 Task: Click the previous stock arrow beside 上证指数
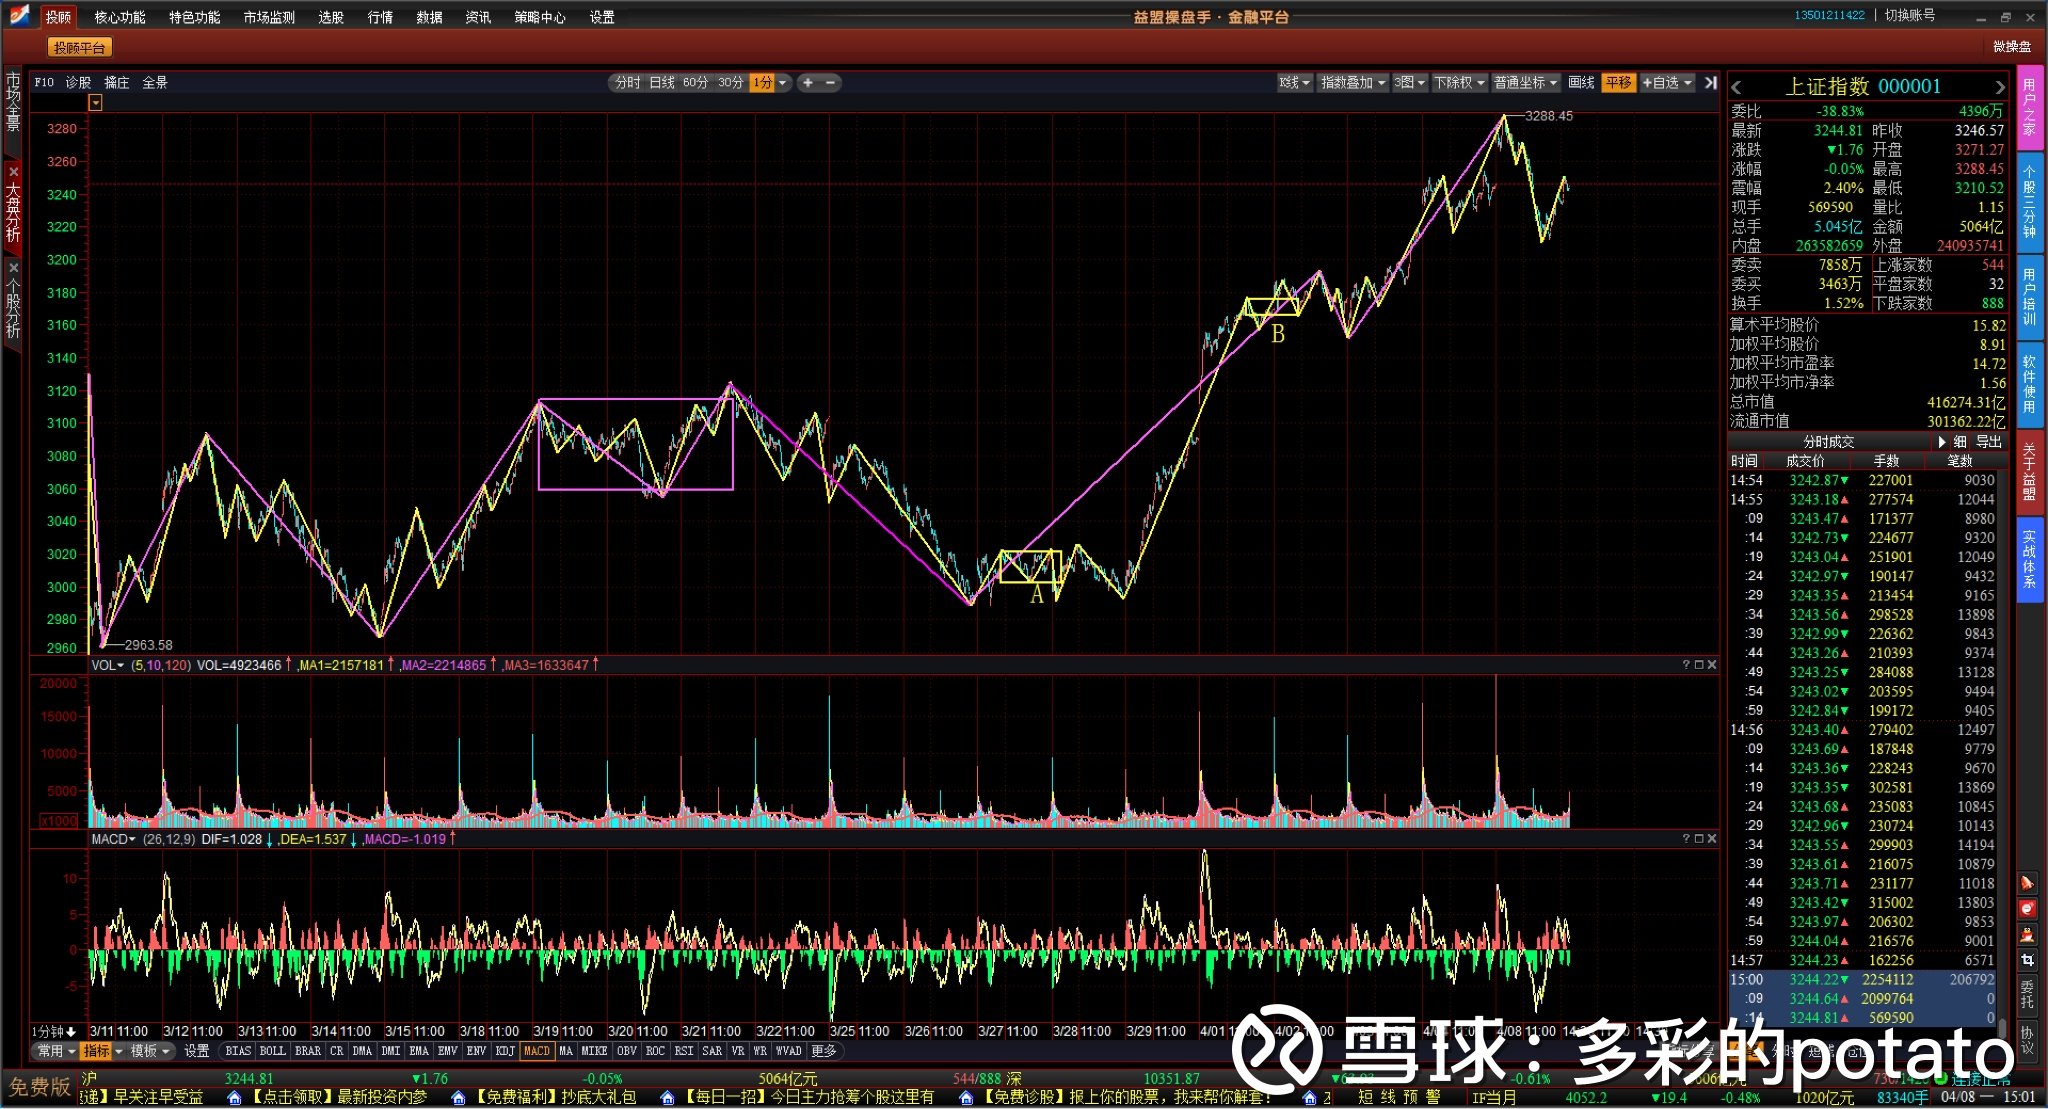coord(1737,87)
